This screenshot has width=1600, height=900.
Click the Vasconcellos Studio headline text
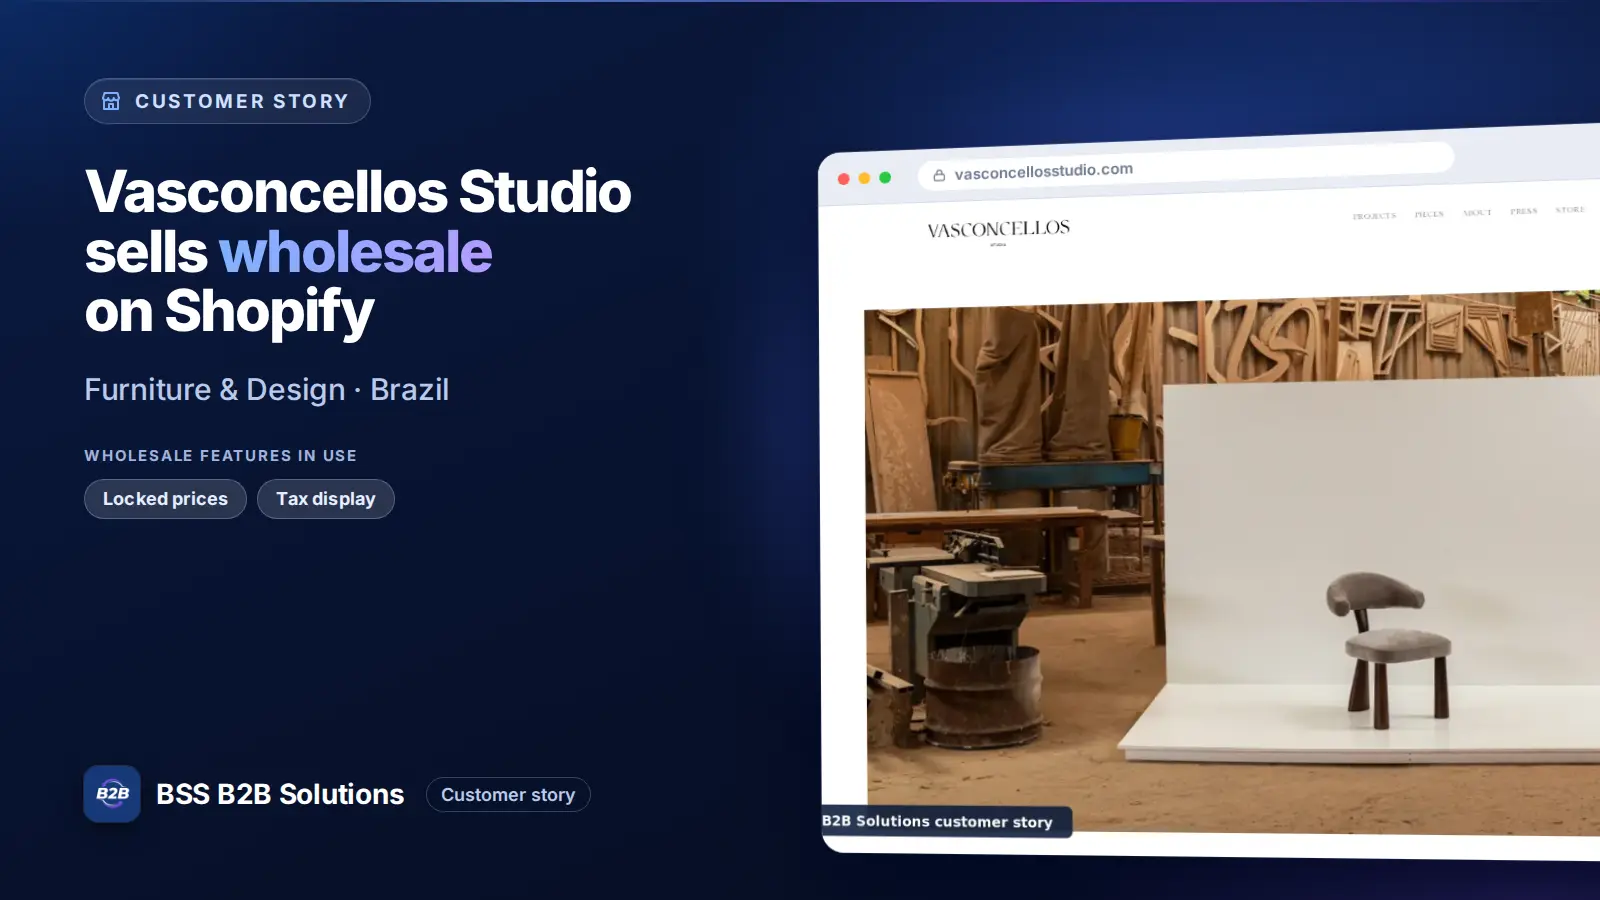click(x=358, y=192)
